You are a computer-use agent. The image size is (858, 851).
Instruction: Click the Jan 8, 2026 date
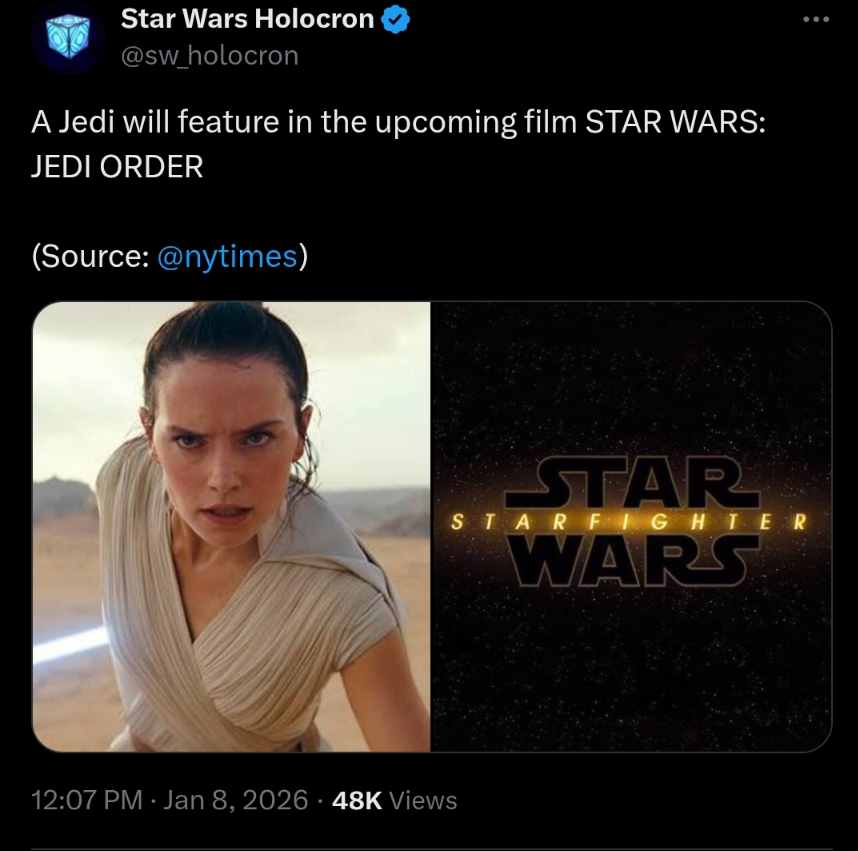tap(235, 800)
